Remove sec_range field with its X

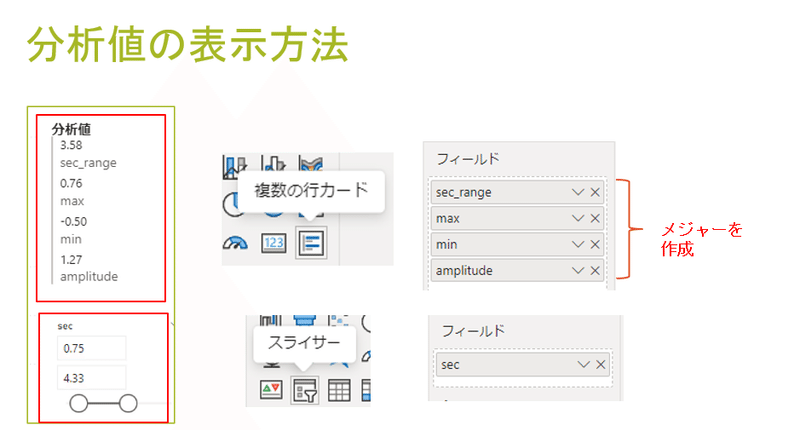point(595,192)
